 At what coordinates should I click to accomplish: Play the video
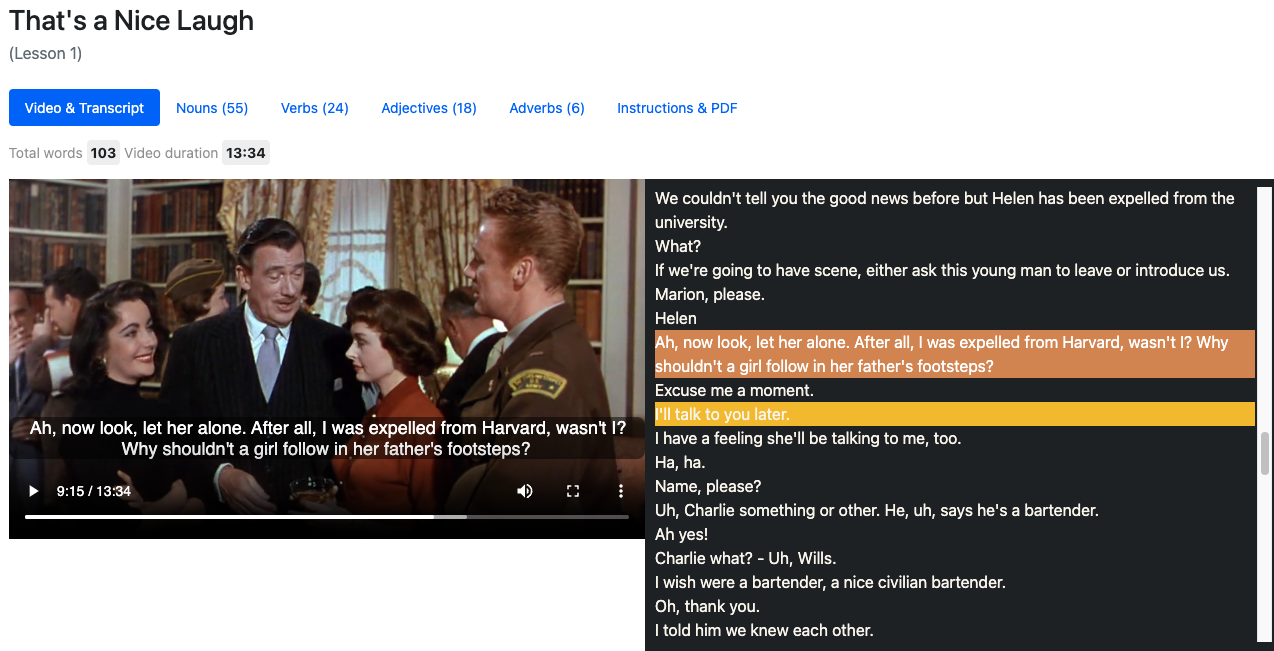coord(34,491)
